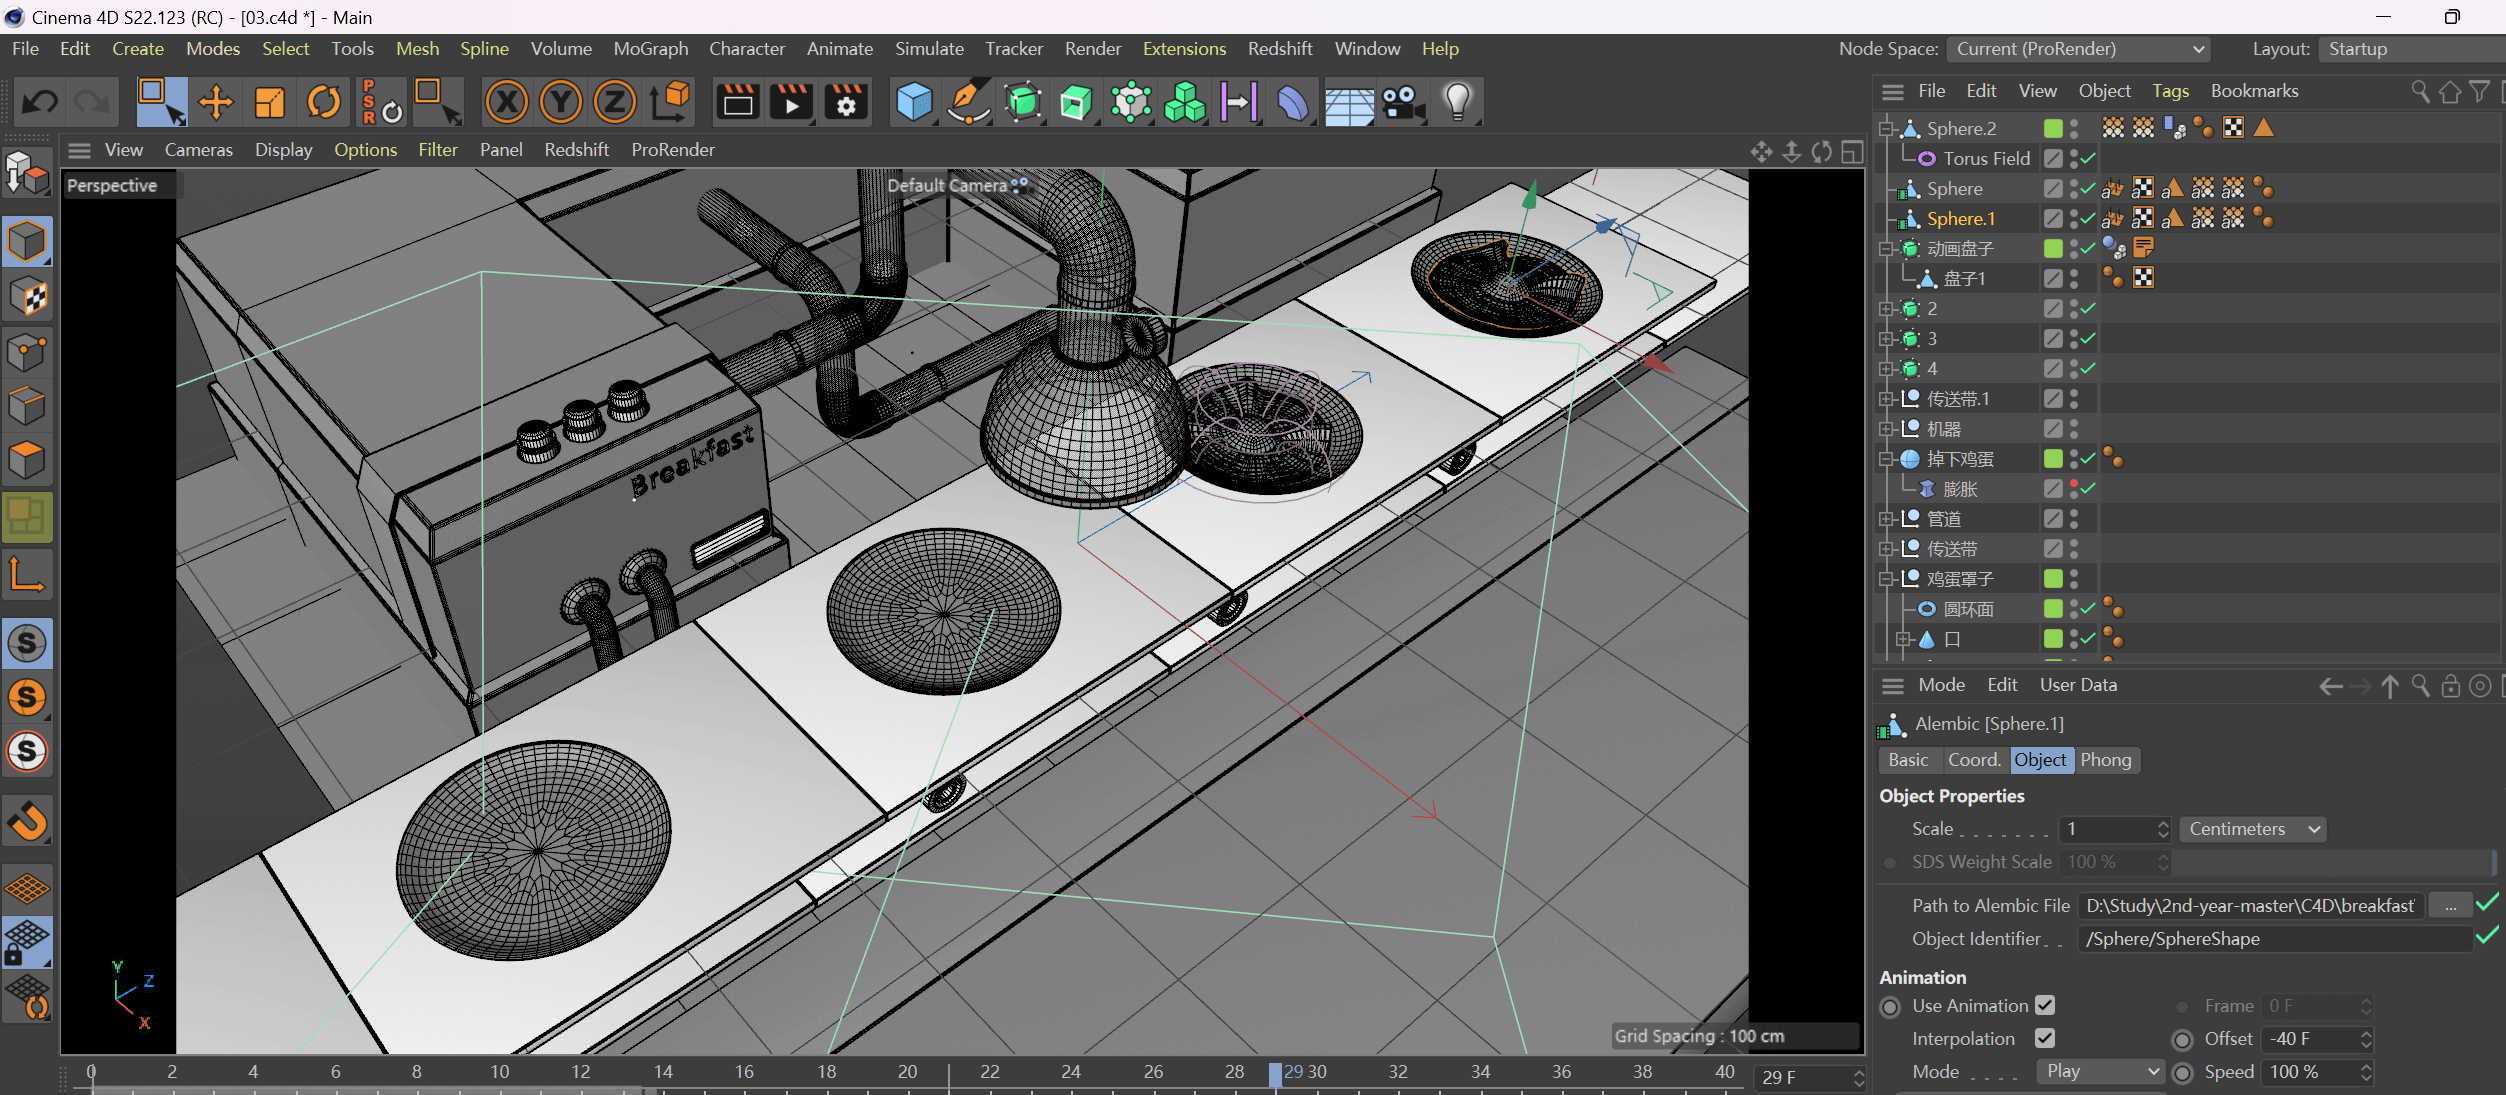Open Object Manager Tags menu

[x=2170, y=91]
